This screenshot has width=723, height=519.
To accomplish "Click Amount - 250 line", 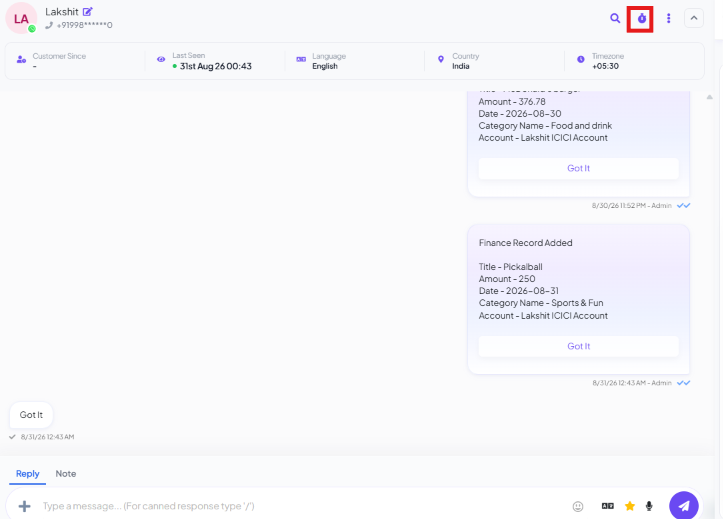I will coord(507,279).
